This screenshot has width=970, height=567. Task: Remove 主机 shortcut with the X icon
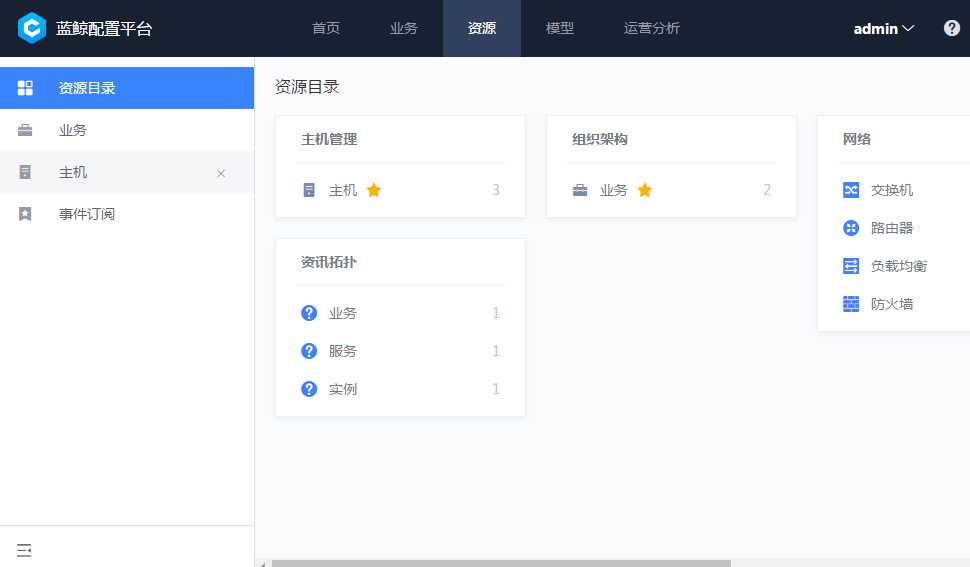pyautogui.click(x=221, y=174)
